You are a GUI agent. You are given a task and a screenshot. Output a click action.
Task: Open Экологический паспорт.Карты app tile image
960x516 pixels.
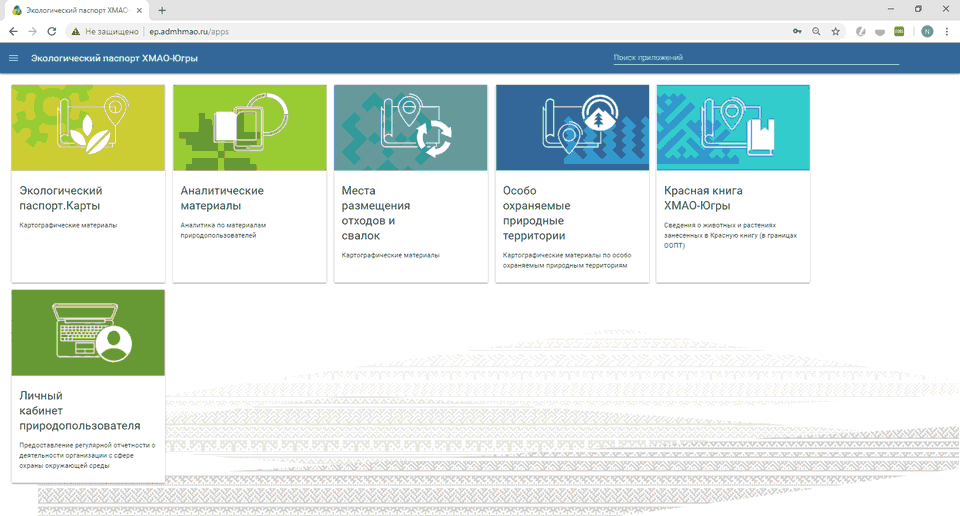point(88,128)
